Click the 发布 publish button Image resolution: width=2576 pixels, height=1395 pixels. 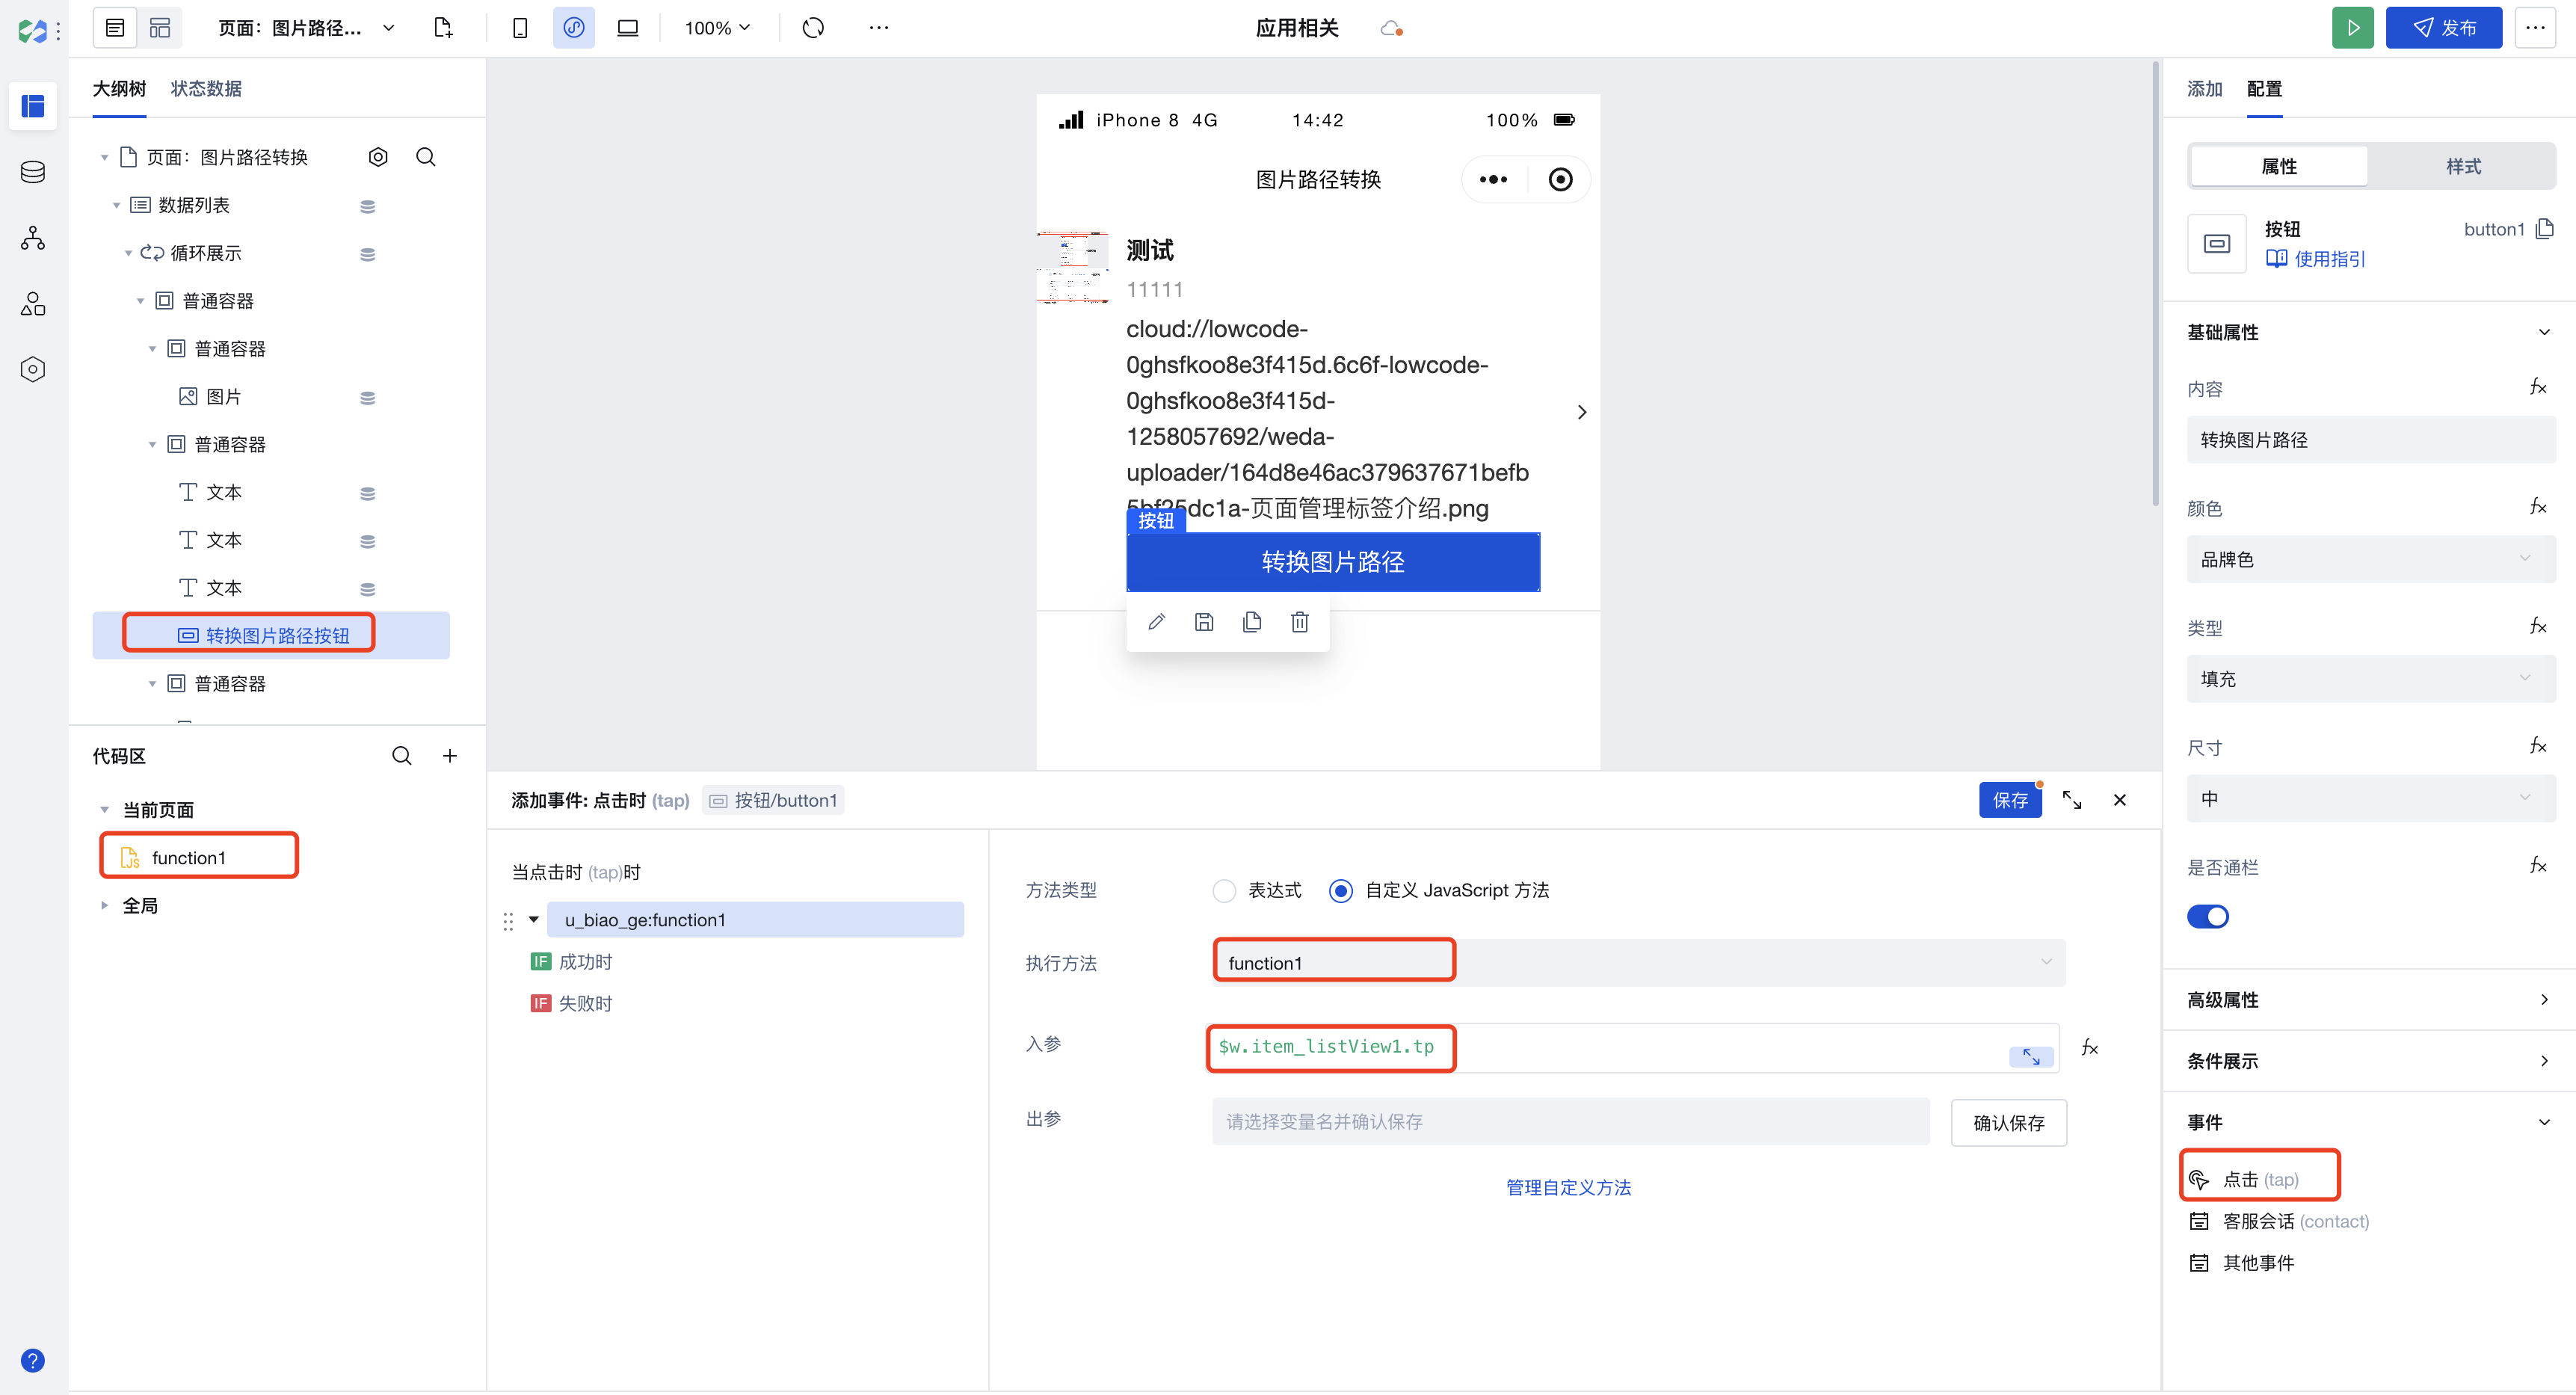2444,28
